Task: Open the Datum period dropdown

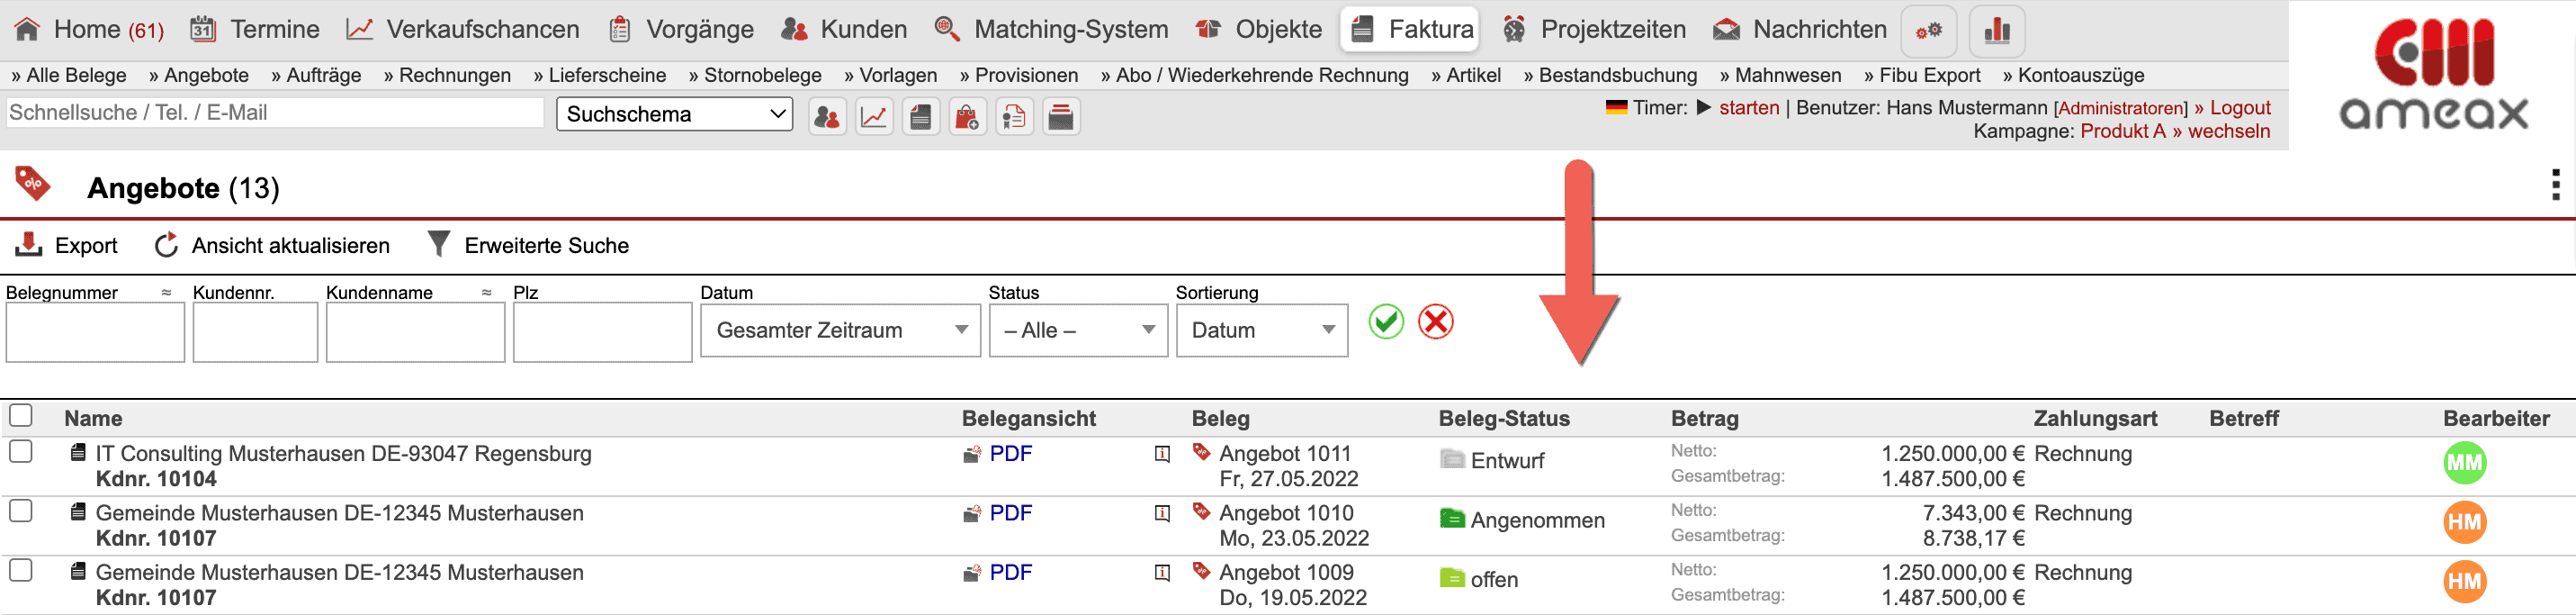Action: [x=840, y=330]
